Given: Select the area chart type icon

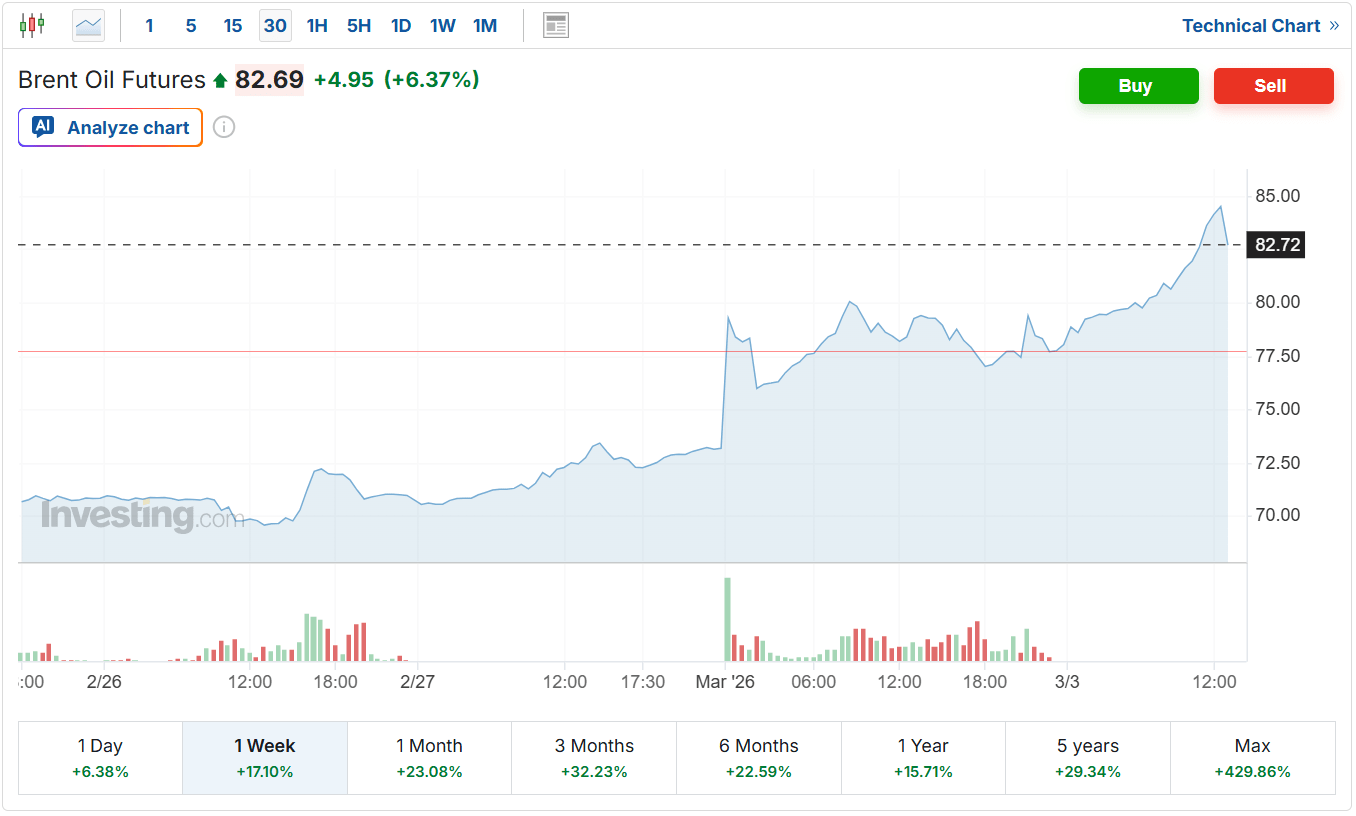Looking at the screenshot, I should (x=88, y=25).
